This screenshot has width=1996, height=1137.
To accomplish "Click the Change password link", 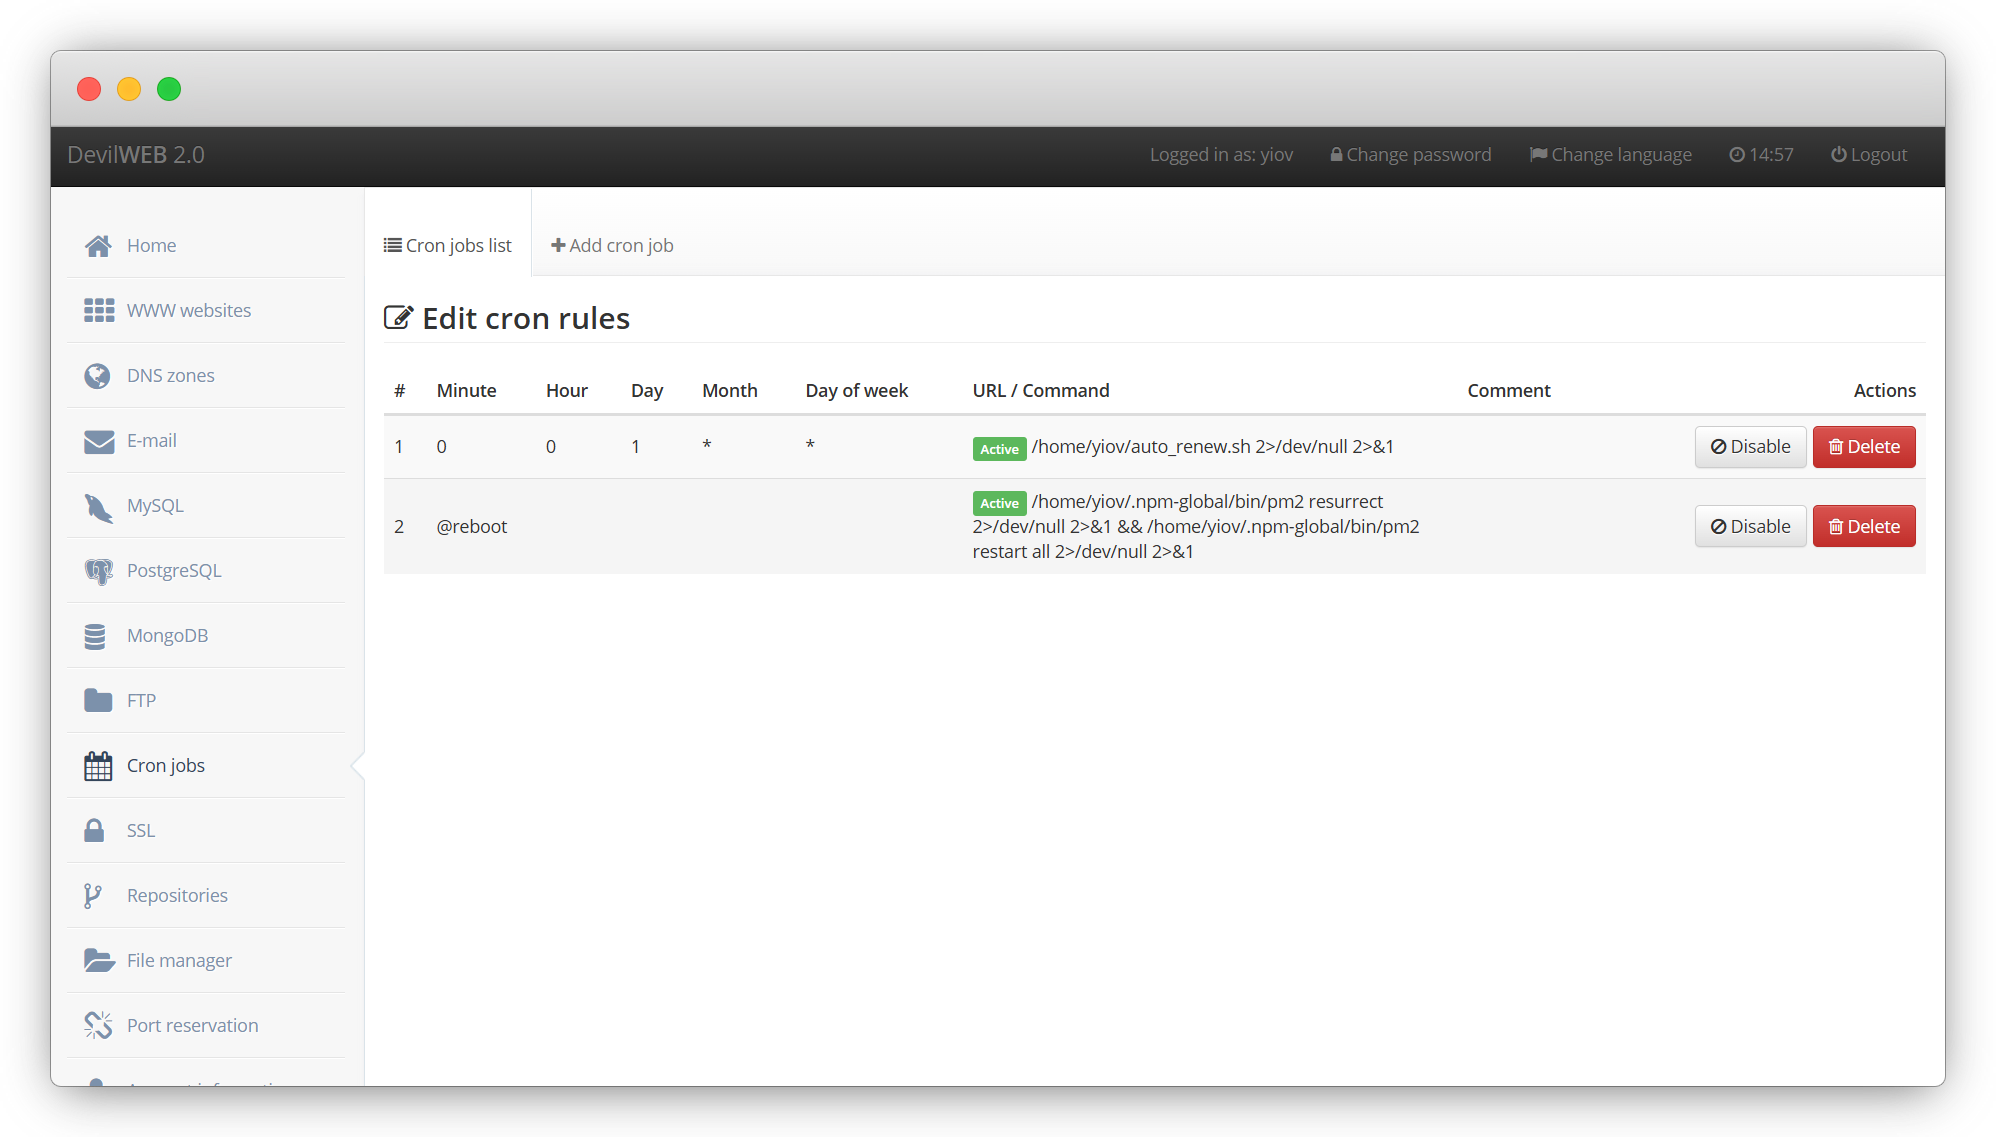I will pos(1410,155).
